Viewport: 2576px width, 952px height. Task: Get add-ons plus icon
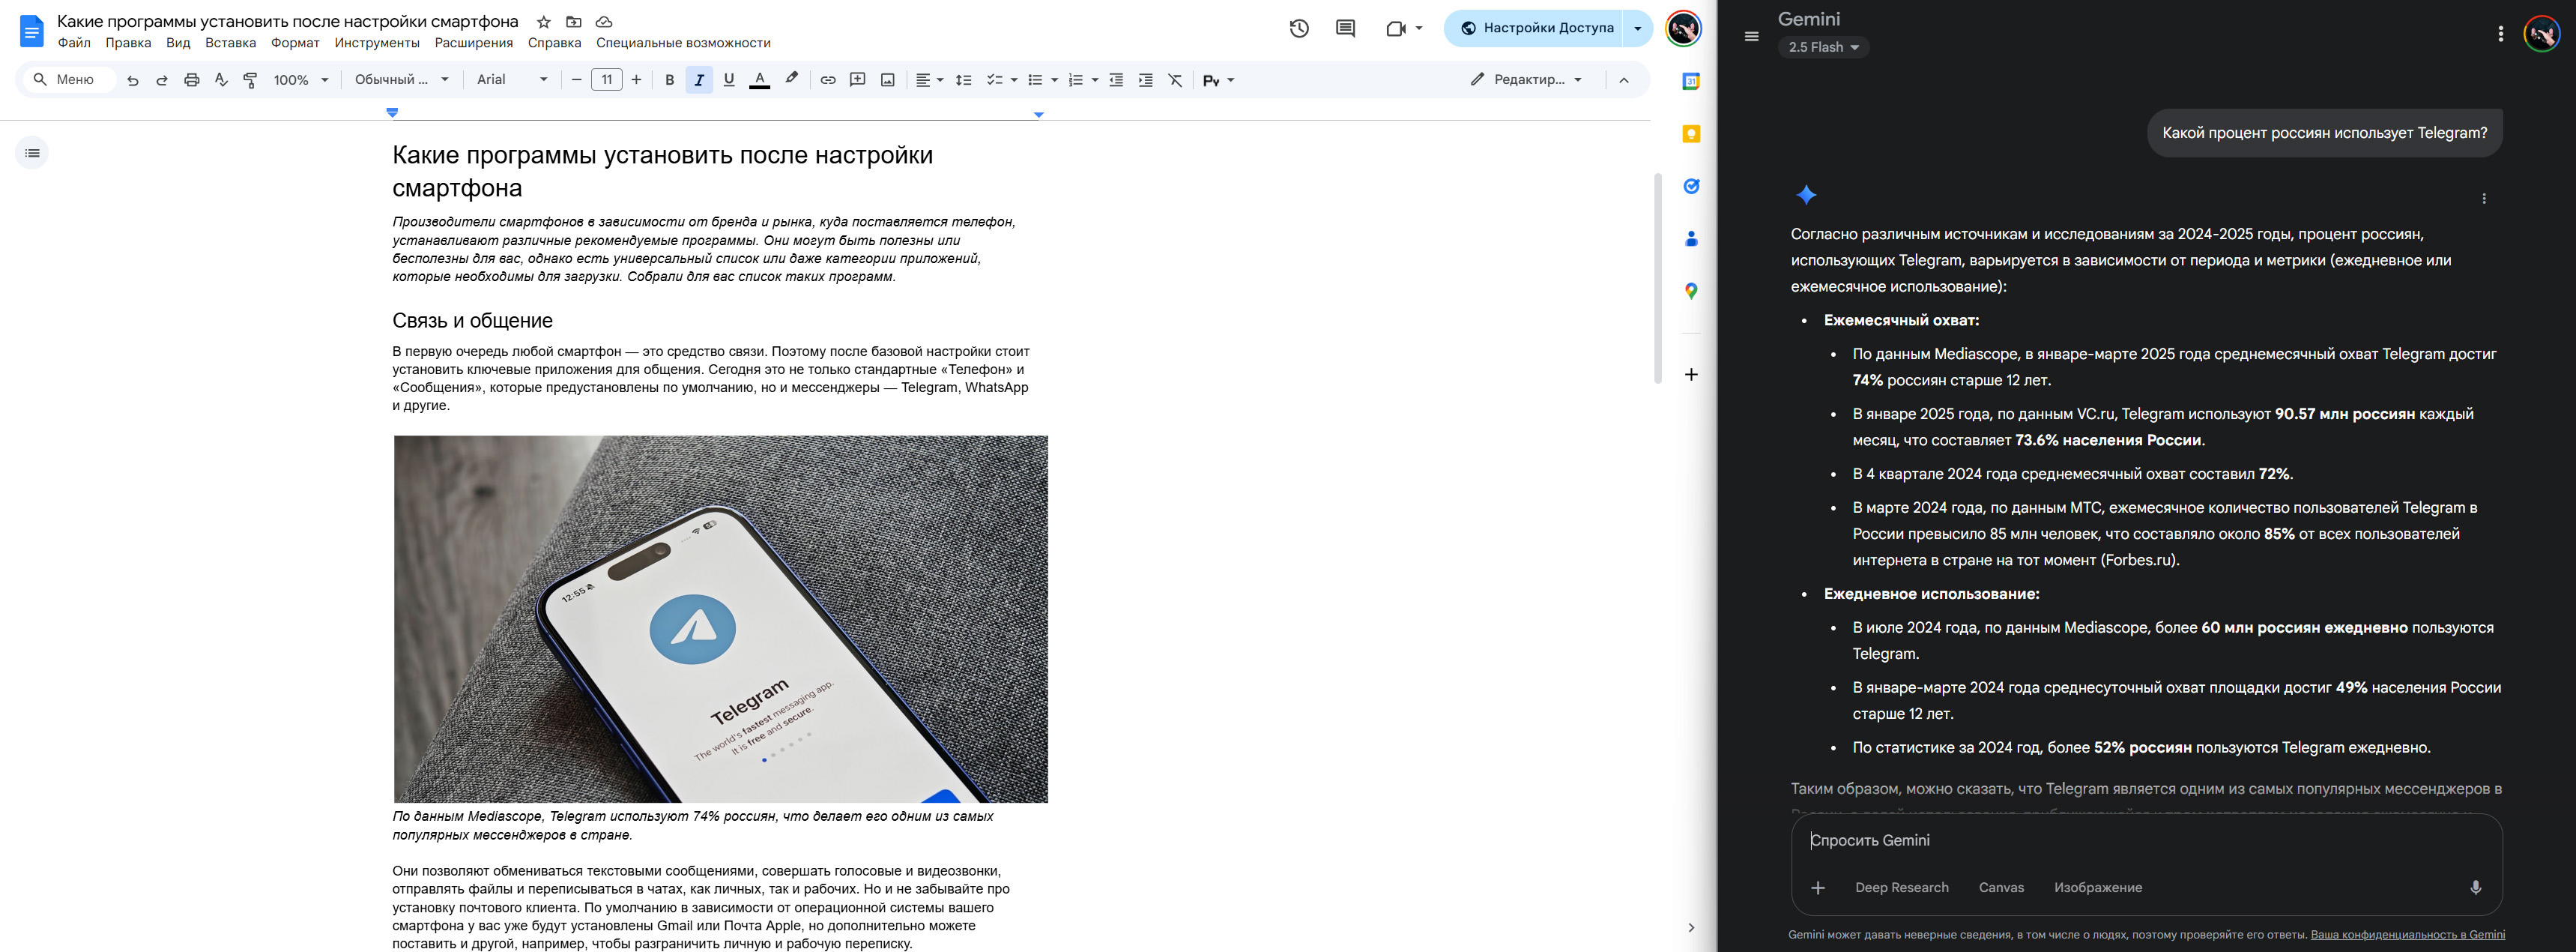click(x=1691, y=375)
